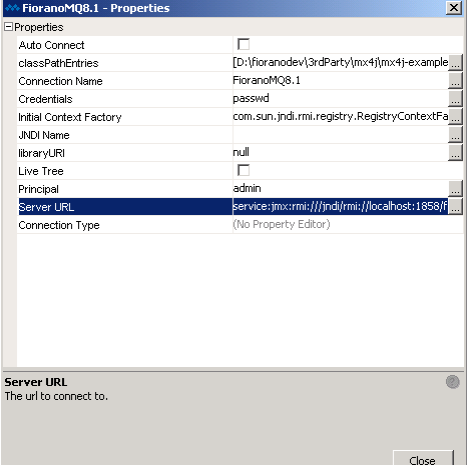Click the empty JNDI Name value field

coord(340,135)
